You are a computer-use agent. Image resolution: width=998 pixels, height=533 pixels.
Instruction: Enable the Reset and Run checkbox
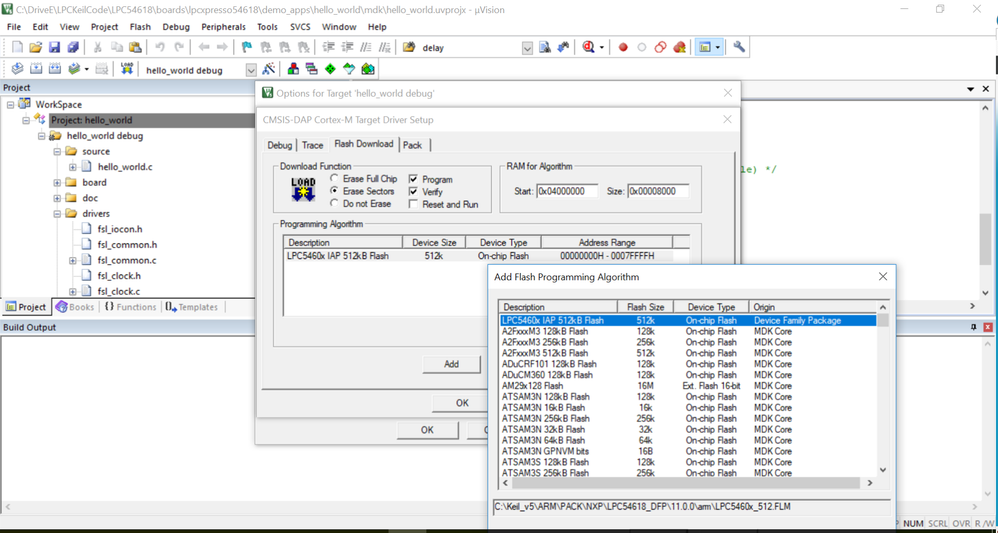coord(413,204)
